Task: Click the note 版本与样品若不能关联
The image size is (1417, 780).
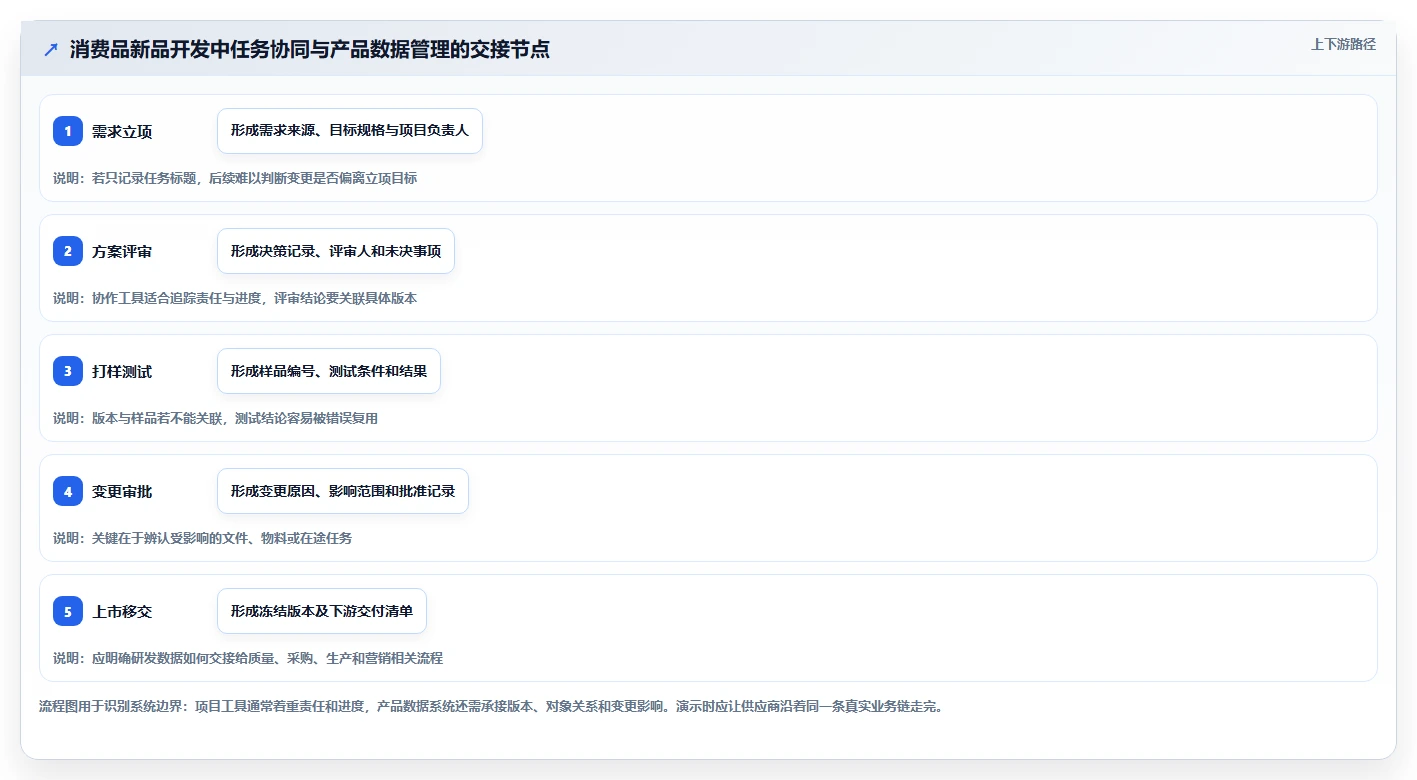Action: pyautogui.click(x=157, y=418)
